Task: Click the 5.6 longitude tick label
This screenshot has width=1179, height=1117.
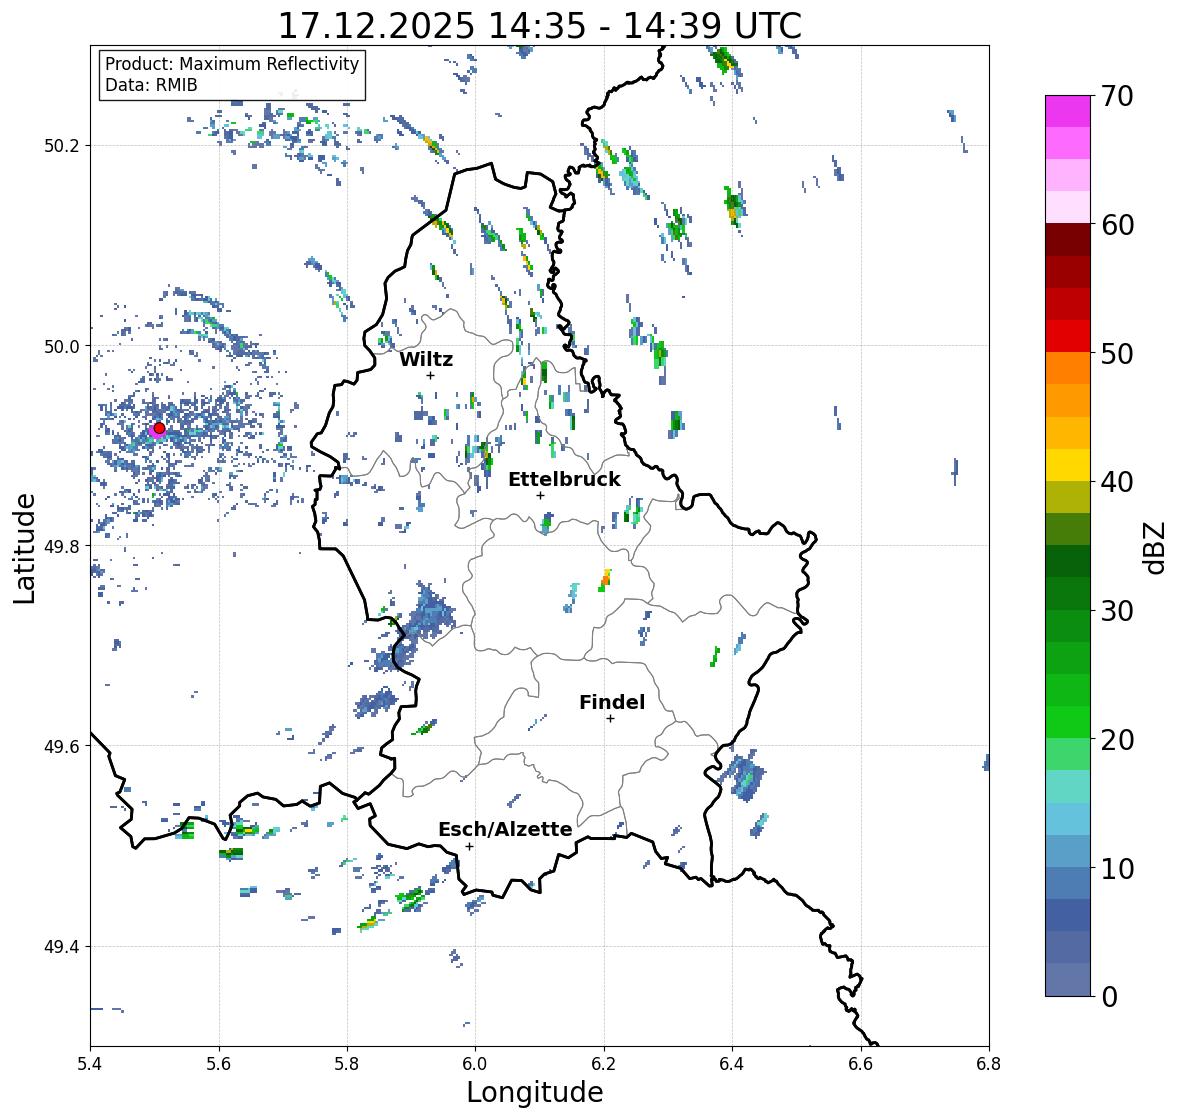Action: [219, 1064]
